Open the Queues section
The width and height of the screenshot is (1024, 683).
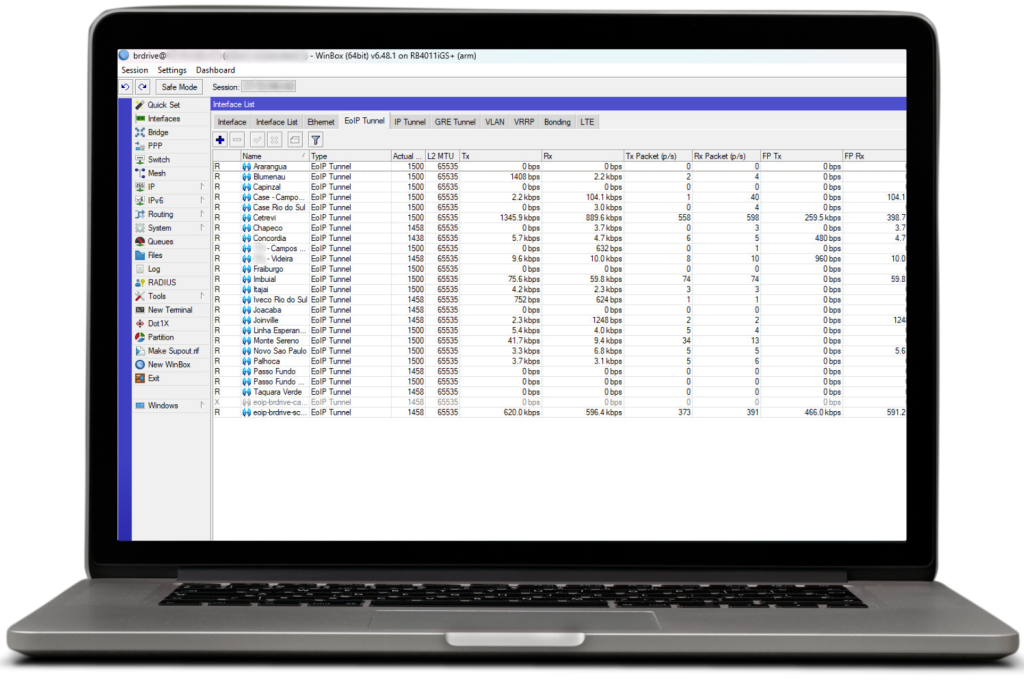(160, 242)
